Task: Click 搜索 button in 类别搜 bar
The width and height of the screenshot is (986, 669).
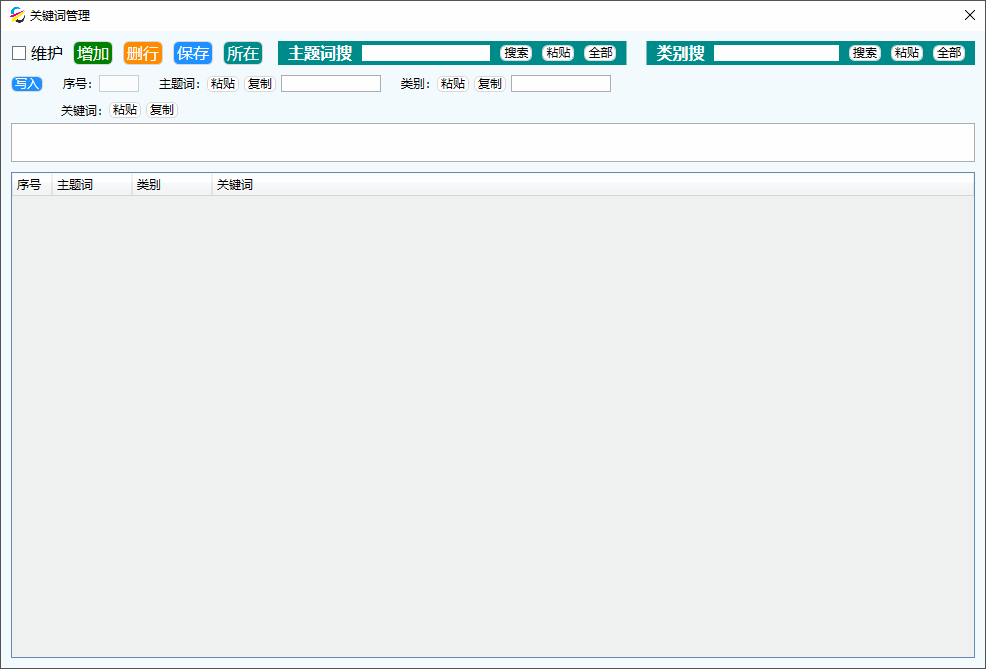Action: pos(865,53)
